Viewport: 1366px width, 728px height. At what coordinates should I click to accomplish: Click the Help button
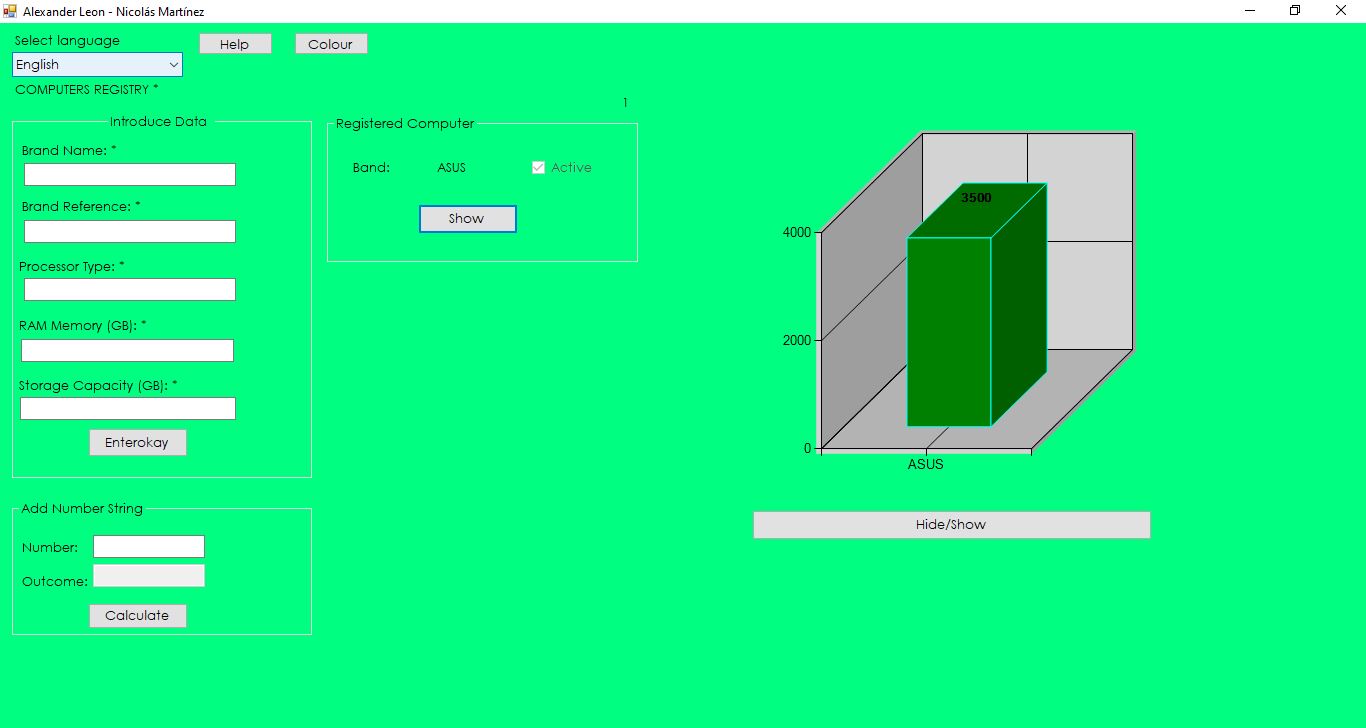[235, 44]
